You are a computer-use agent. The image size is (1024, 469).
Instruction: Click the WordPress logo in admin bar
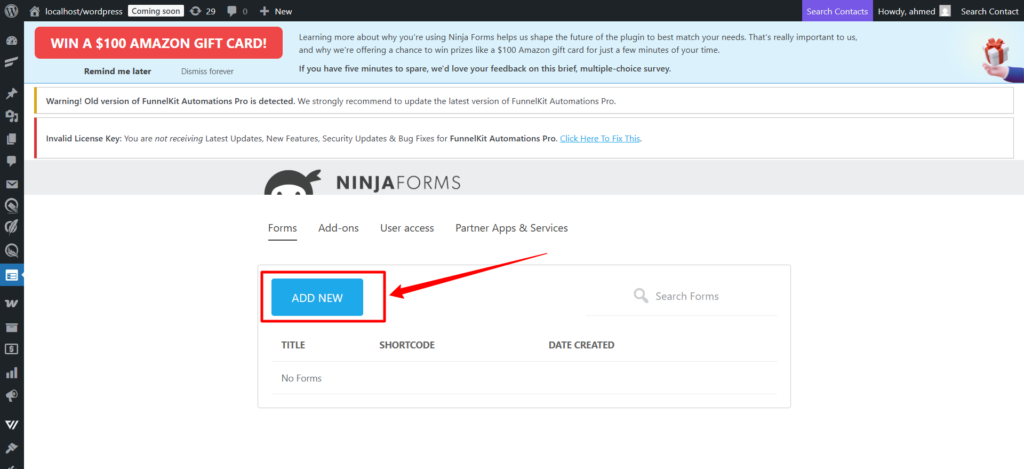pyautogui.click(x=11, y=11)
